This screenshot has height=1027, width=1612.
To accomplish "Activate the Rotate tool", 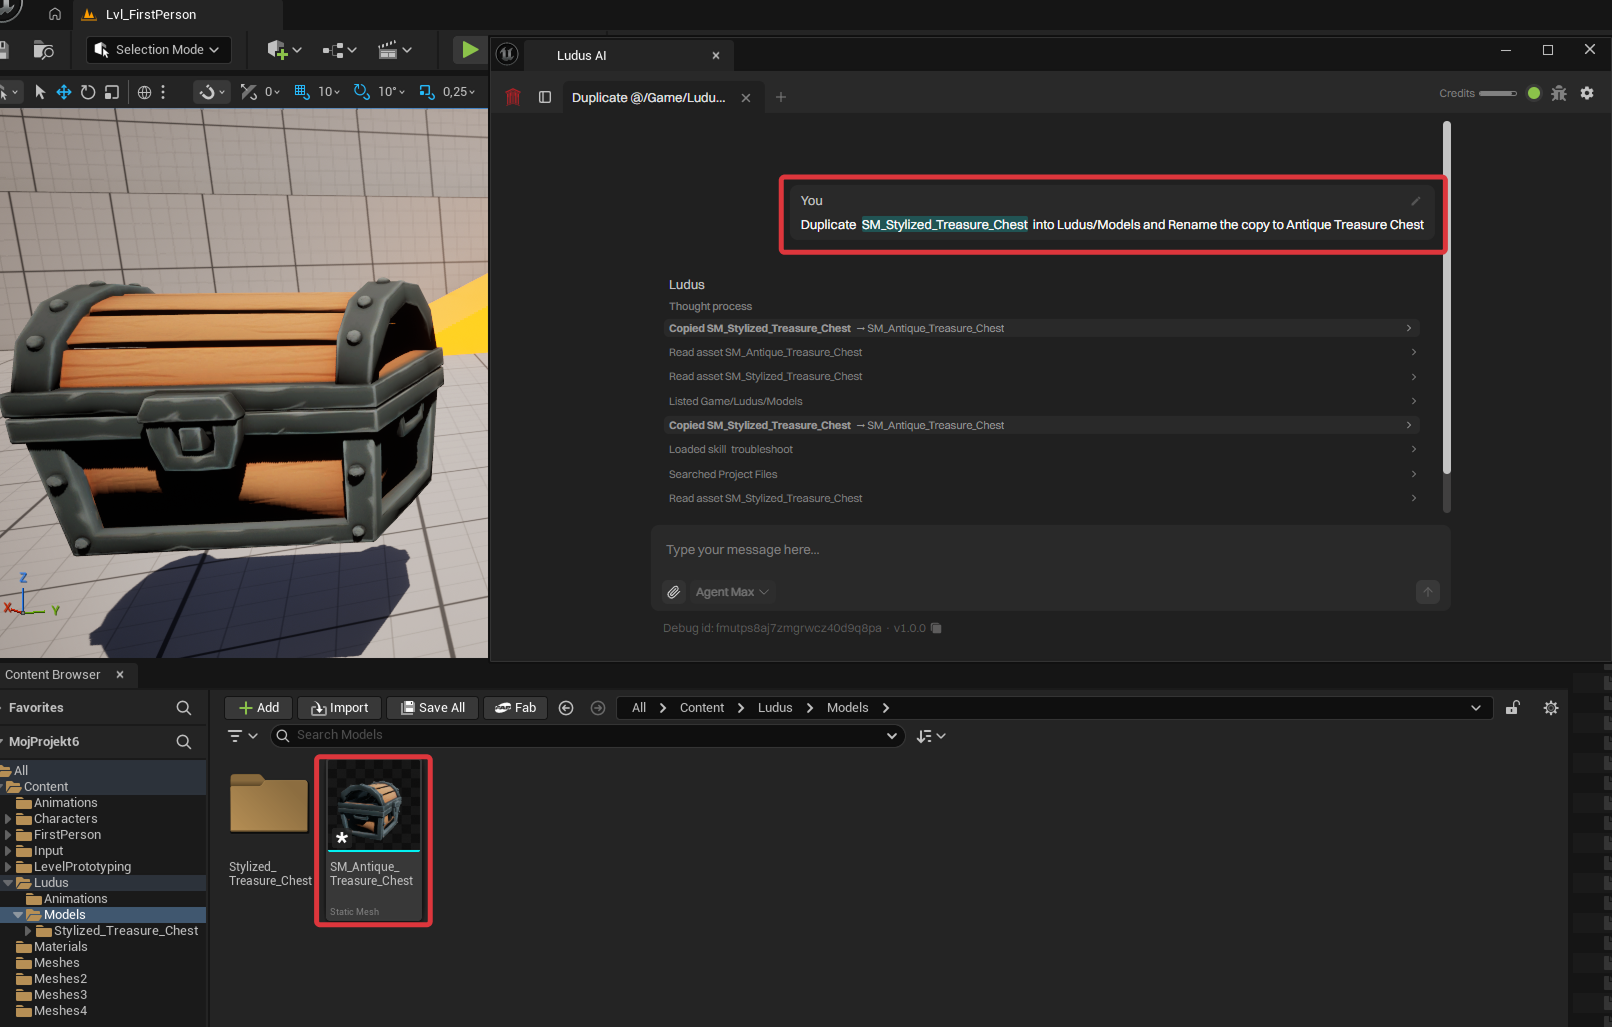I will pos(88,92).
